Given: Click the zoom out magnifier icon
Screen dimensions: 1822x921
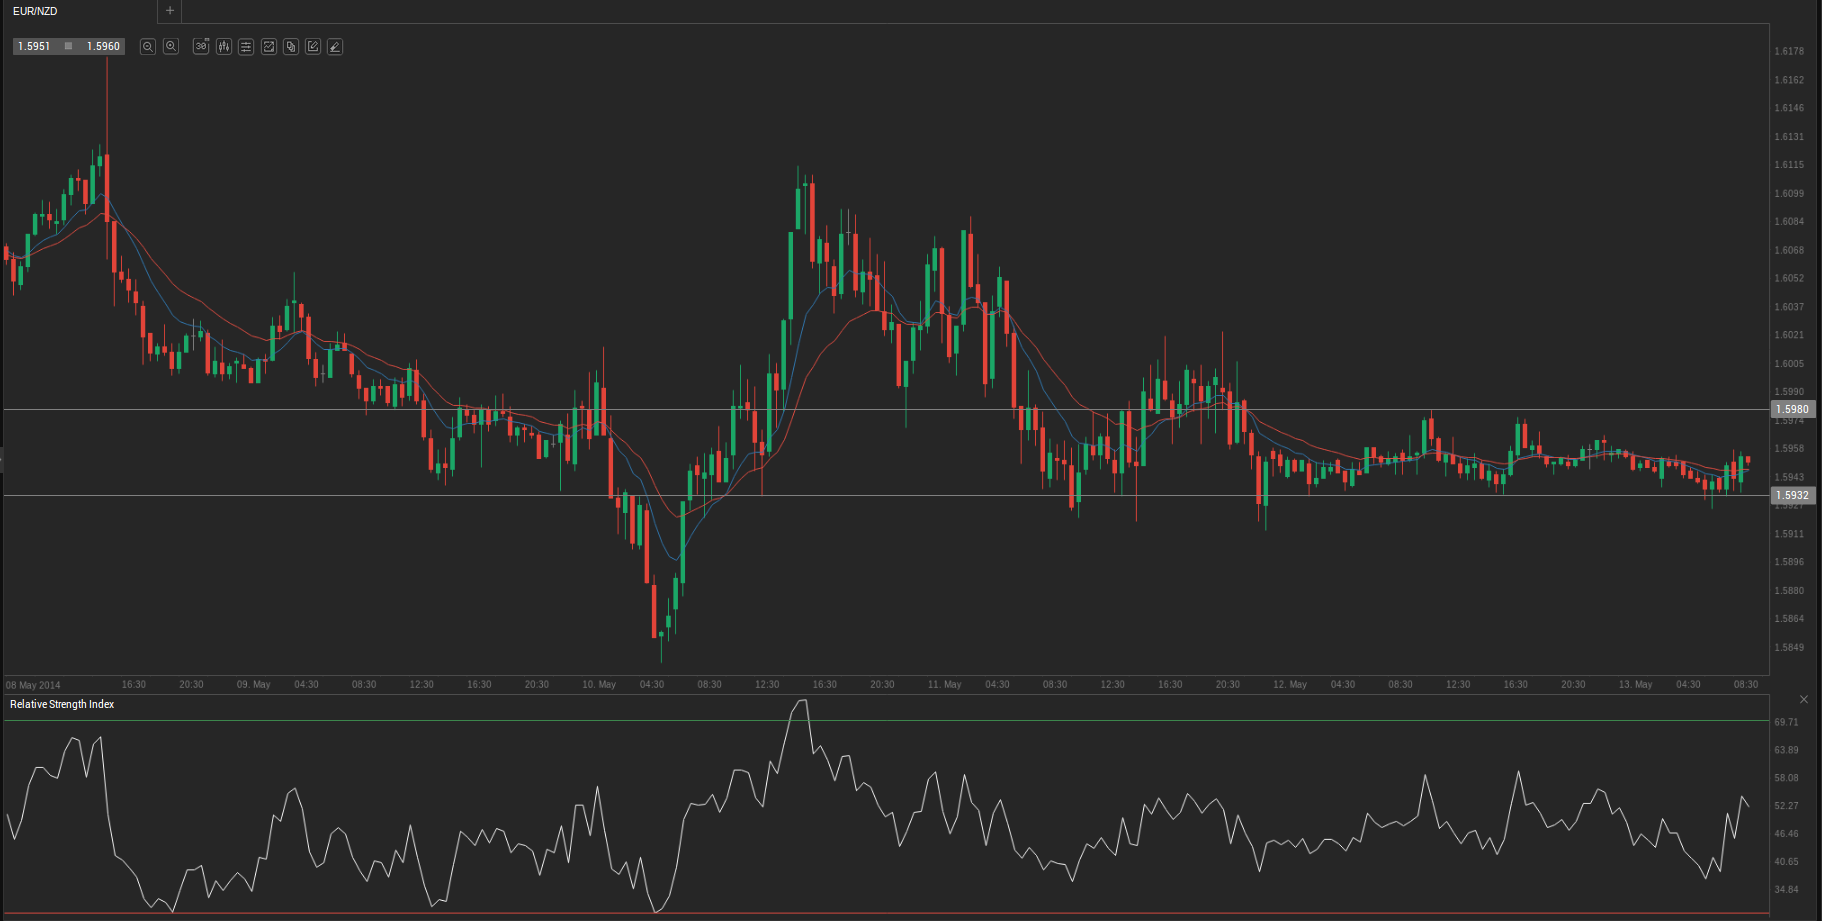Looking at the screenshot, I should [148, 47].
